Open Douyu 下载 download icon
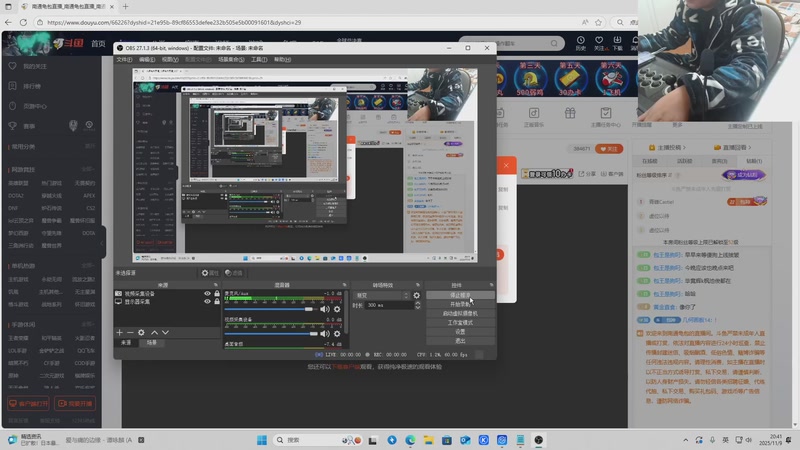 pos(617,43)
